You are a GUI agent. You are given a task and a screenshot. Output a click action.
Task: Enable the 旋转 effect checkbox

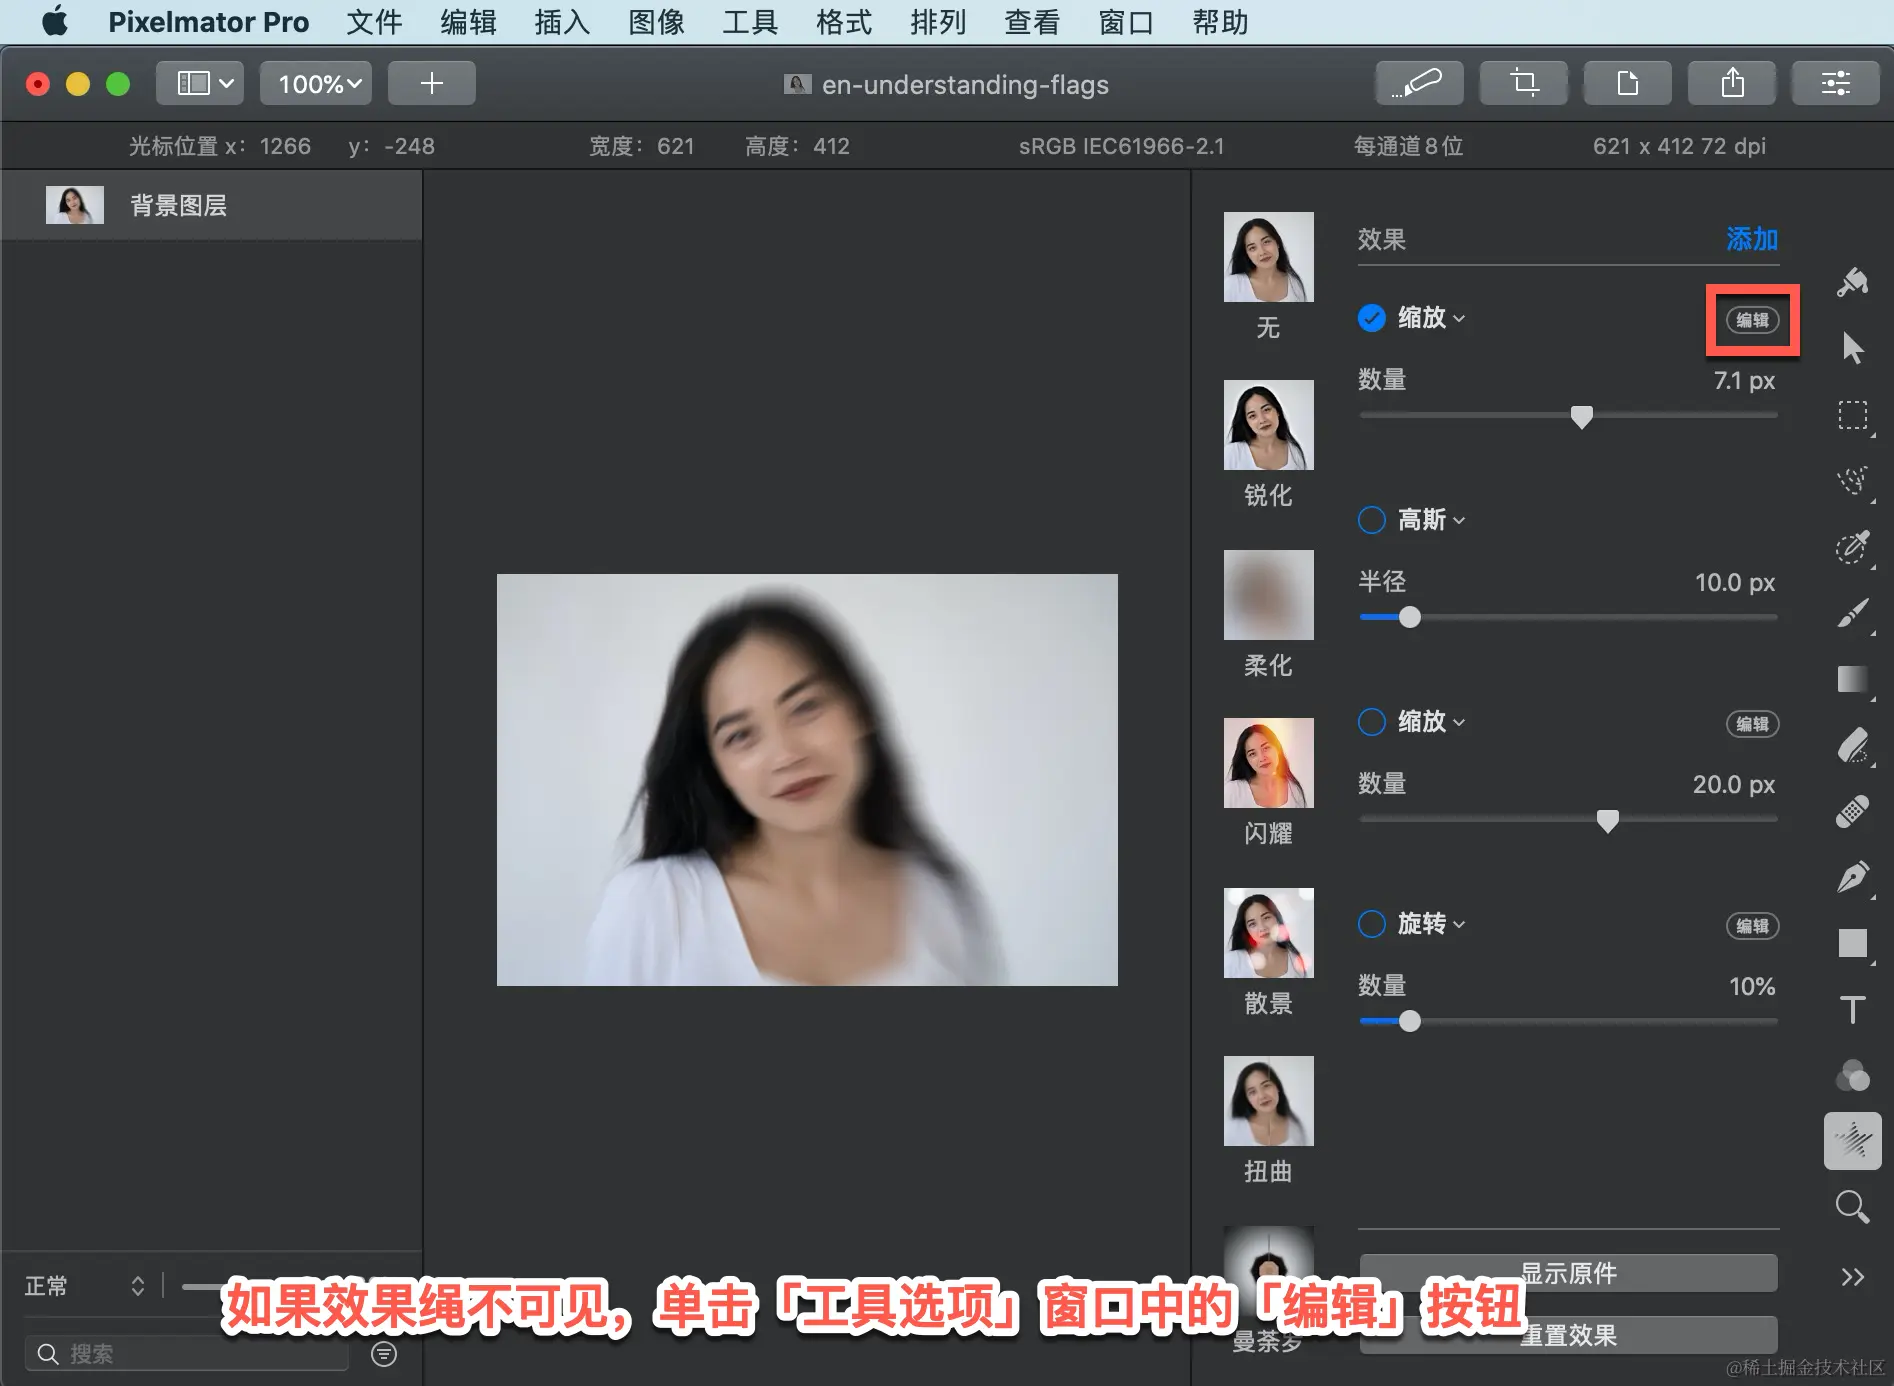coord(1371,924)
